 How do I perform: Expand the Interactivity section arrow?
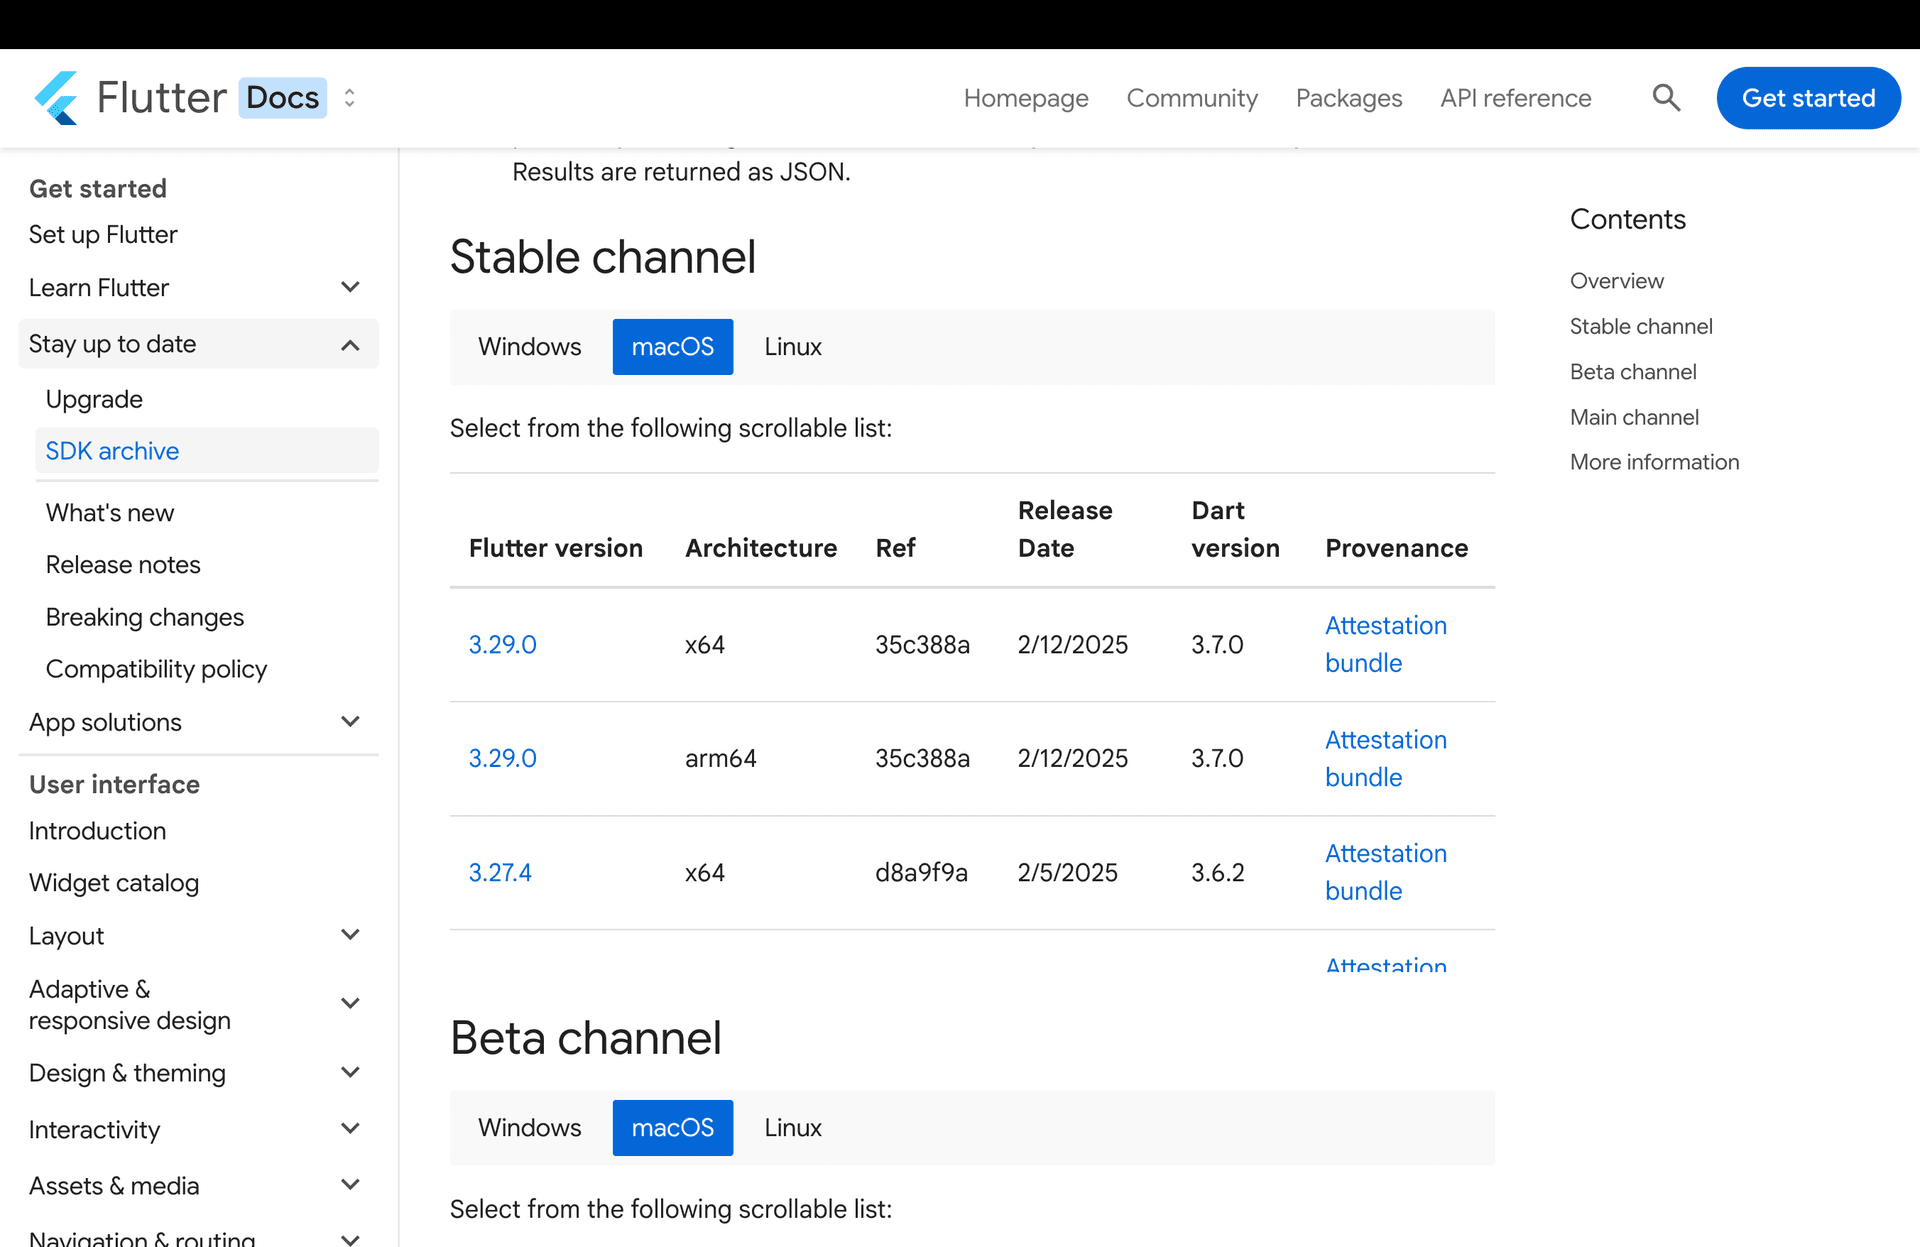tap(350, 1129)
